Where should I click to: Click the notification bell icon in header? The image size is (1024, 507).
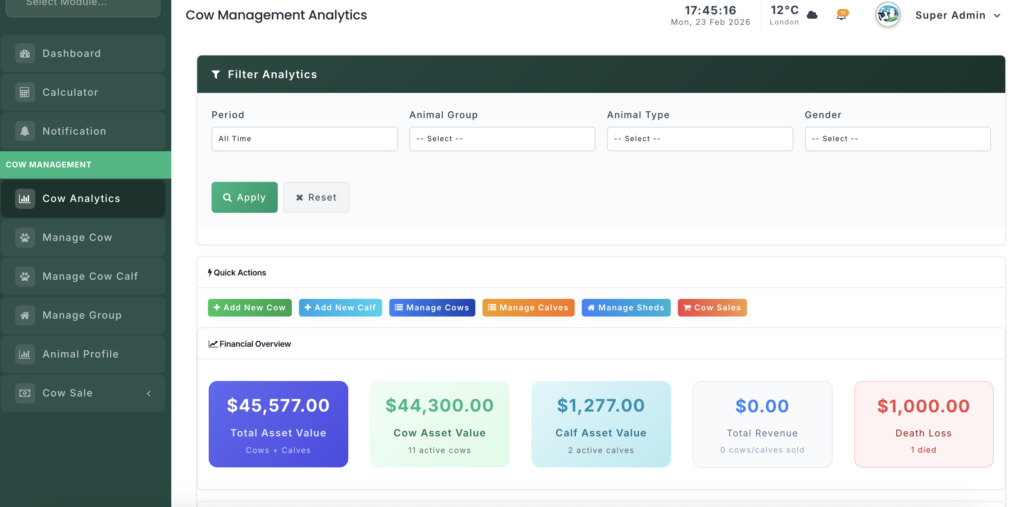(x=842, y=15)
